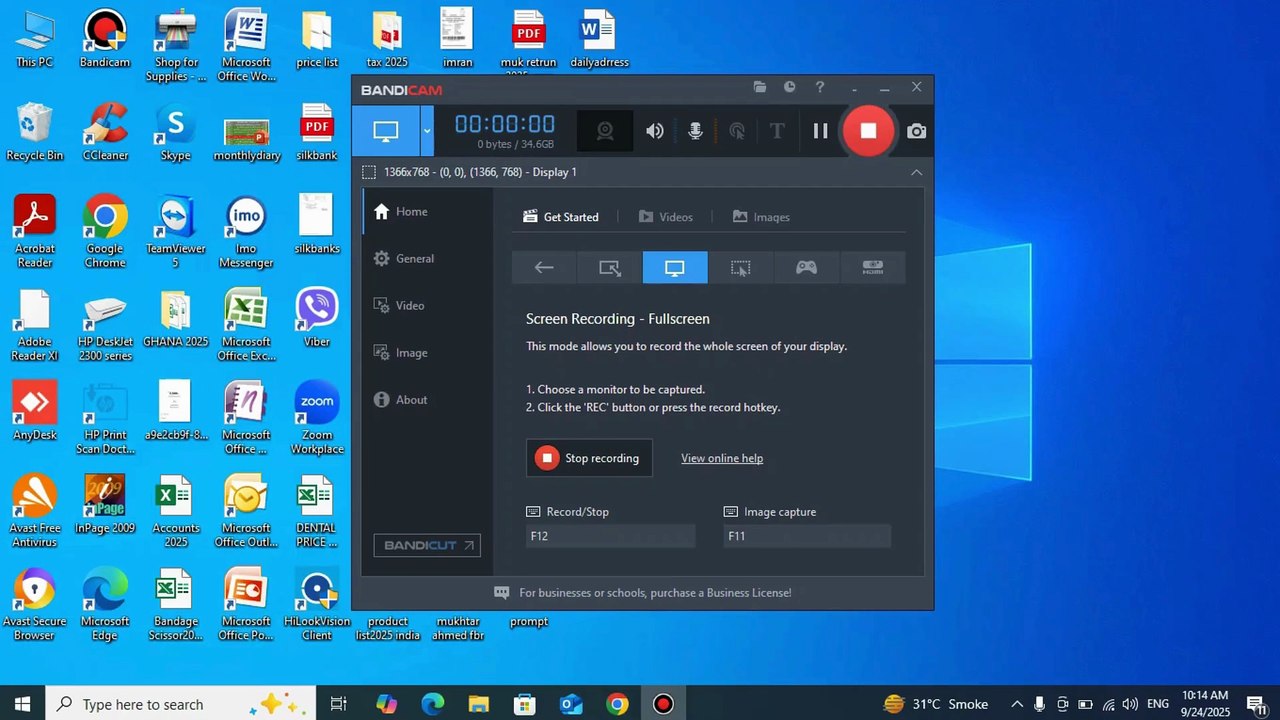Viewport: 1280px width, 720px height.
Task: Open File Explorer from the taskbar
Action: click(x=479, y=704)
